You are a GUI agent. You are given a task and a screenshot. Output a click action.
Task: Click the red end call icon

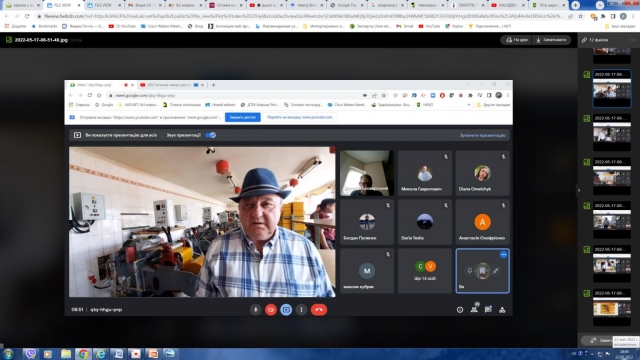point(319,310)
